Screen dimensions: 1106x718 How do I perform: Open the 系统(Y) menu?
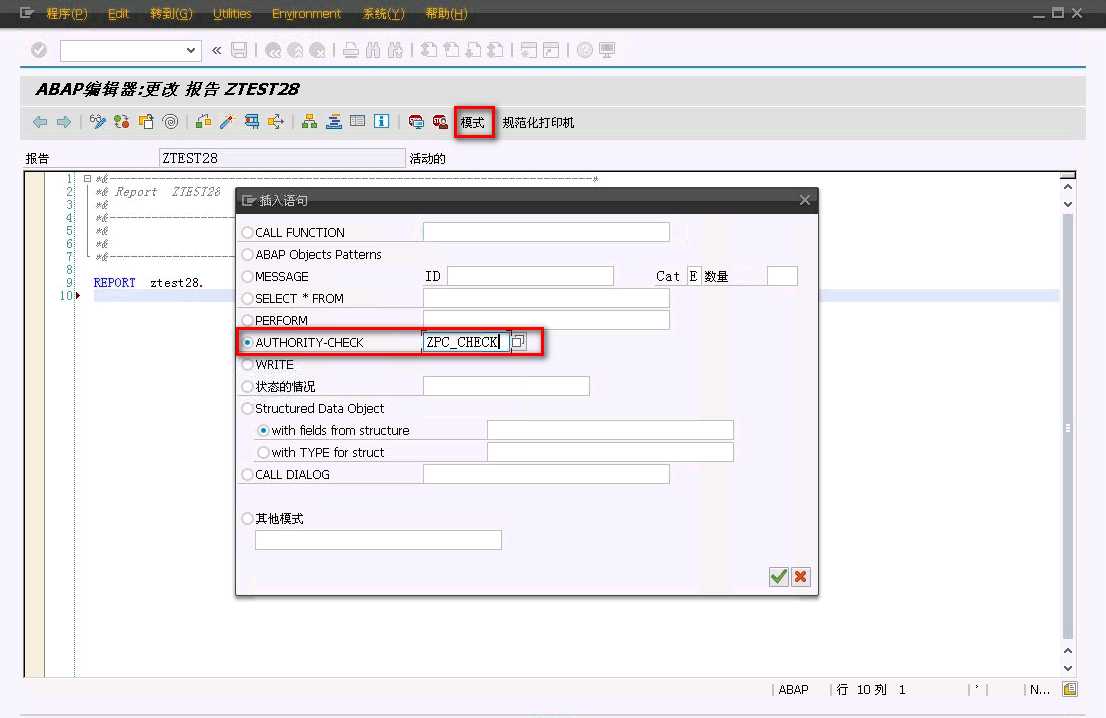point(384,13)
